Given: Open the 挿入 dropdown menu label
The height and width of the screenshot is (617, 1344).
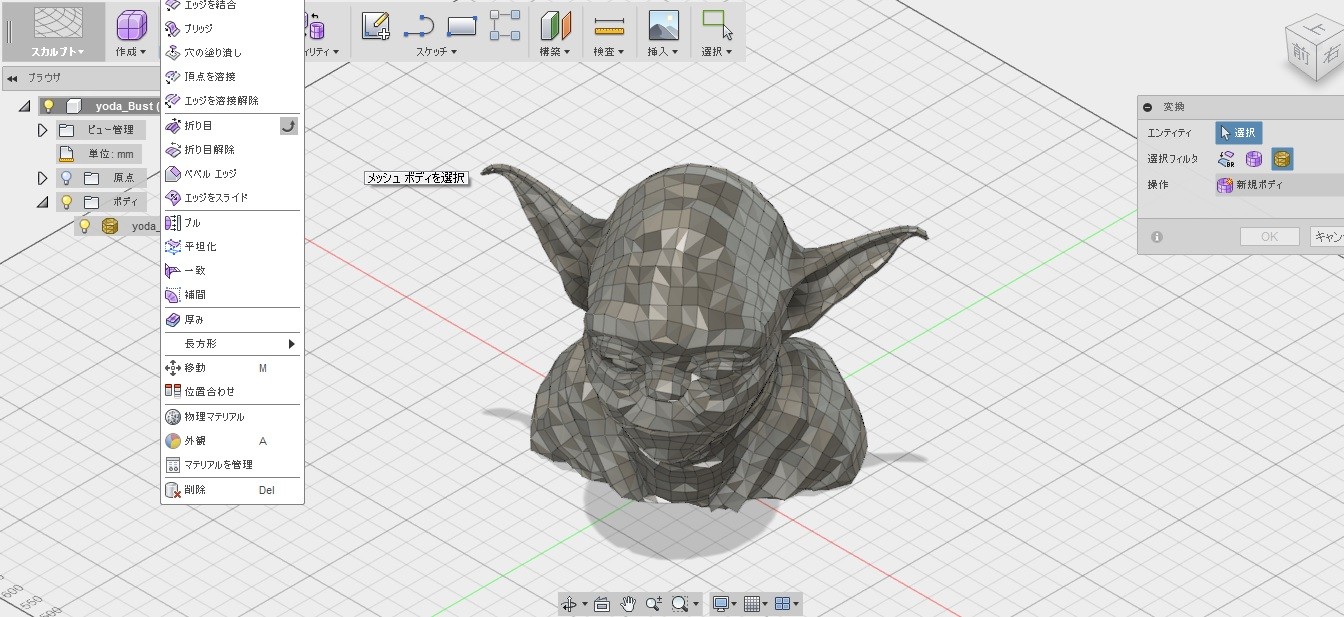Looking at the screenshot, I should coord(663,51).
